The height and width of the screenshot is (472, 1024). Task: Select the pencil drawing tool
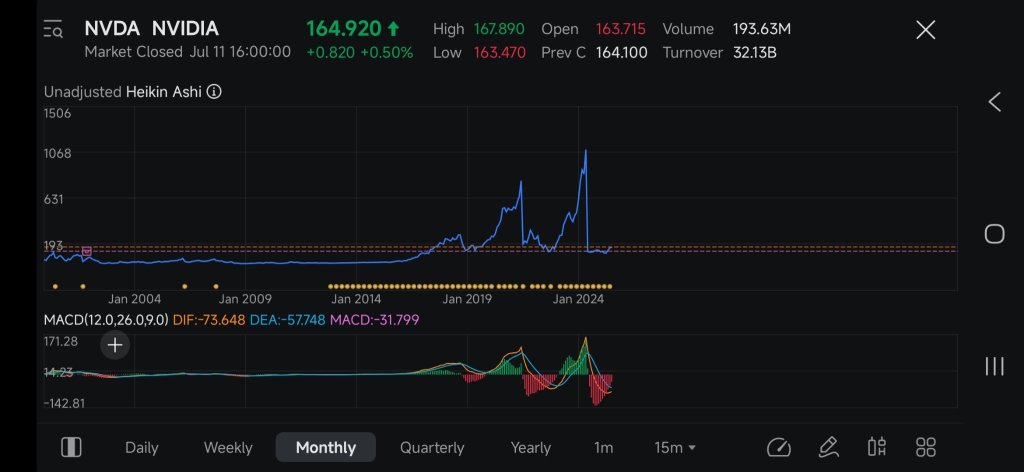[828, 447]
